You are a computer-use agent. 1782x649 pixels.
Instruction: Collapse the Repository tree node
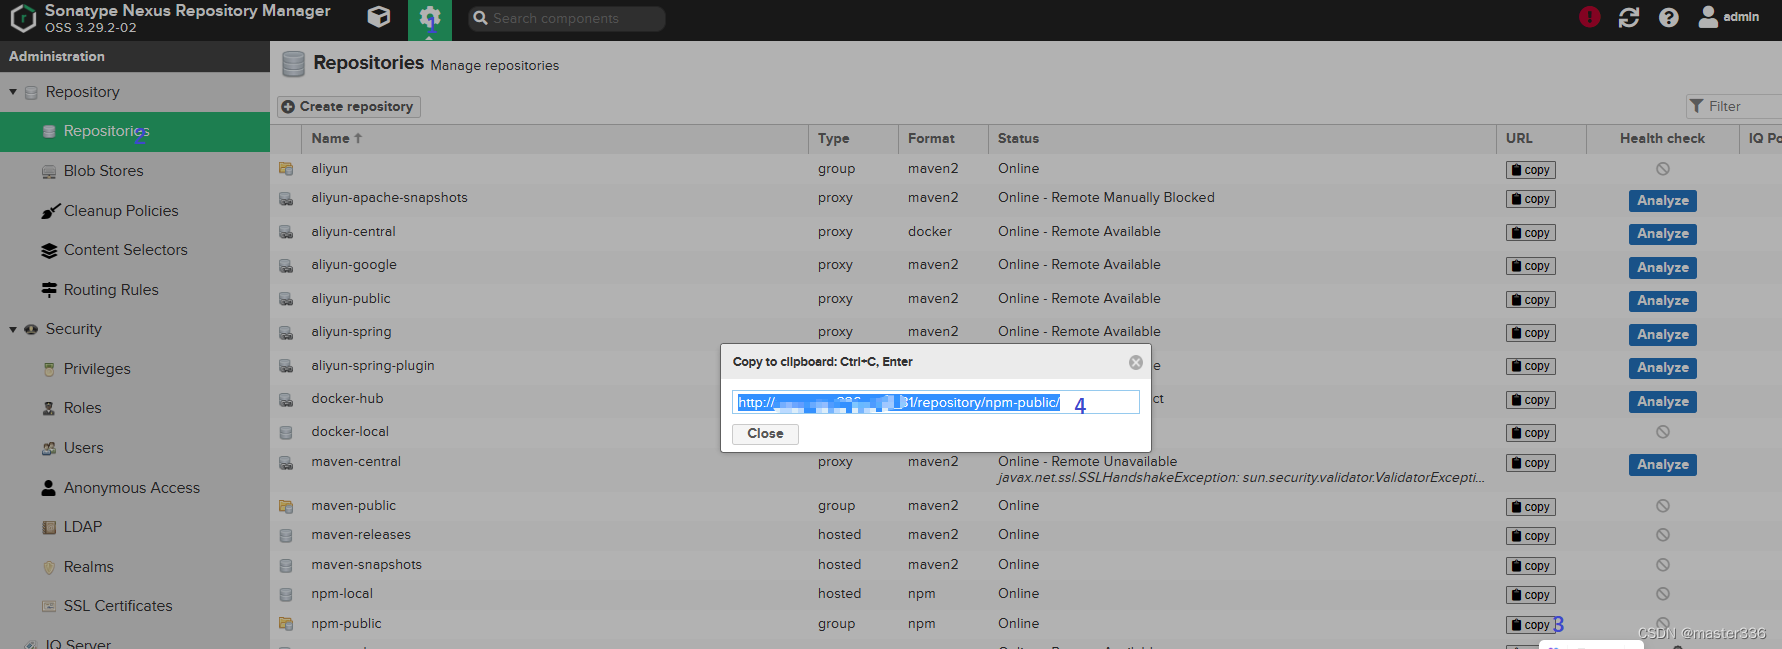[x=13, y=92]
